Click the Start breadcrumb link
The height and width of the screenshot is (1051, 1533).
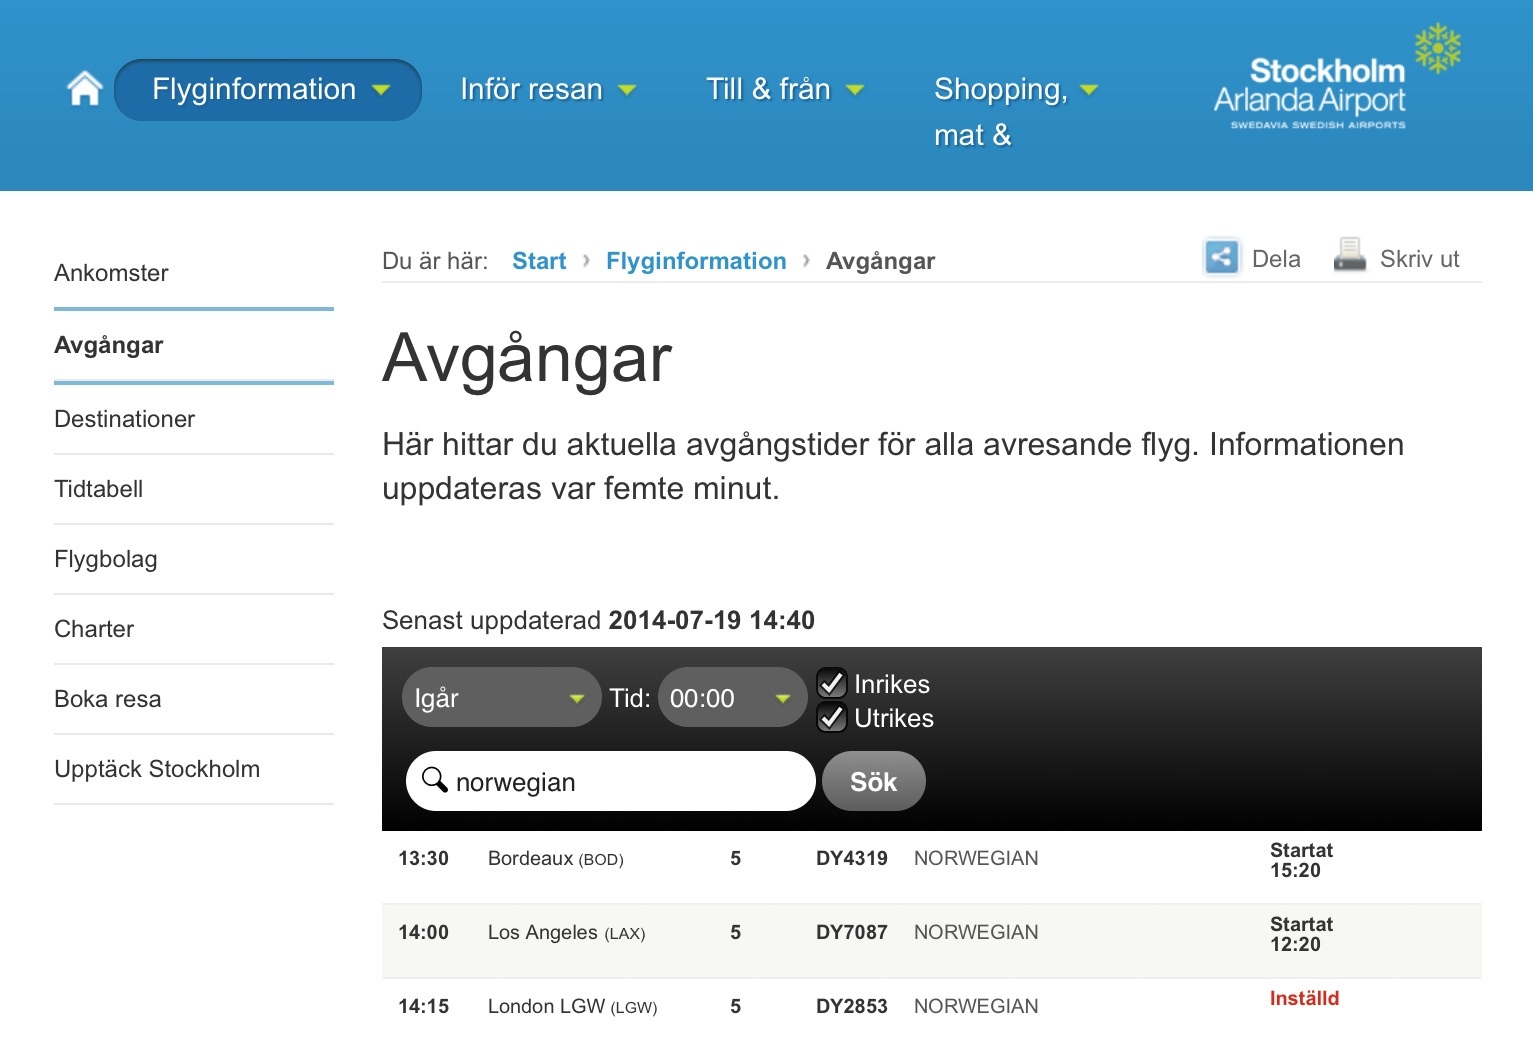[x=539, y=261]
